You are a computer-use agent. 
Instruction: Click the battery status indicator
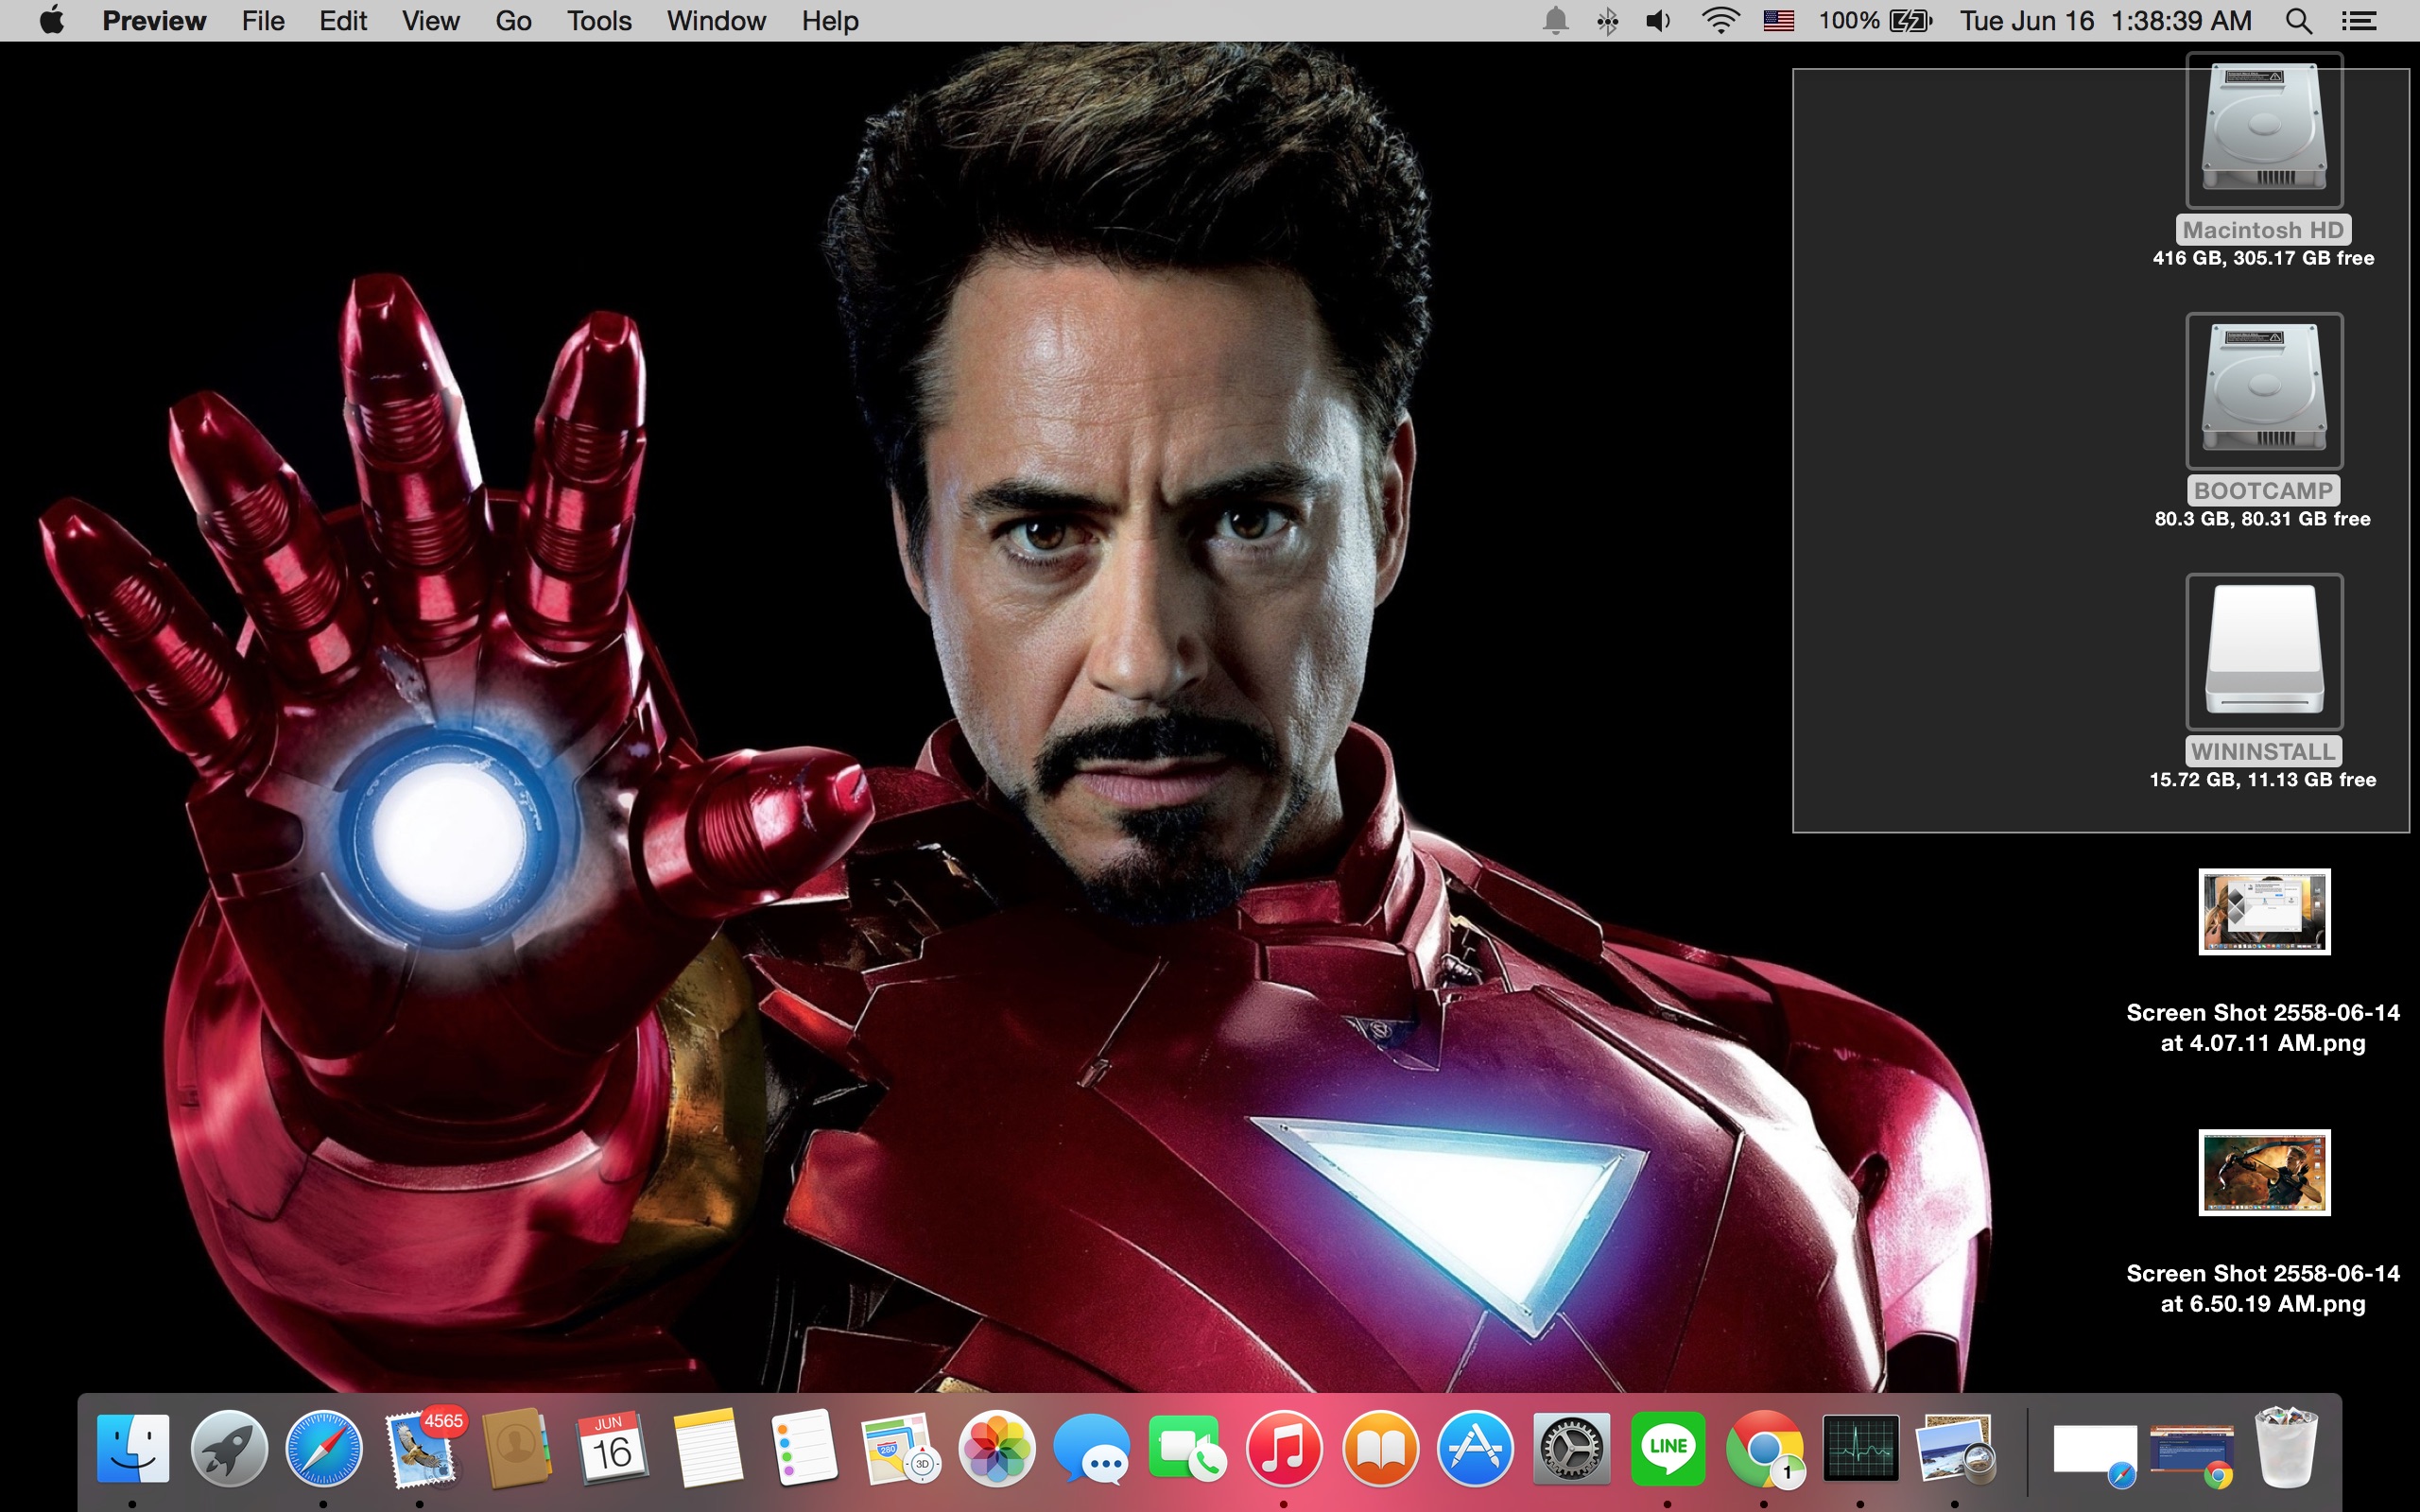[x=1909, y=21]
